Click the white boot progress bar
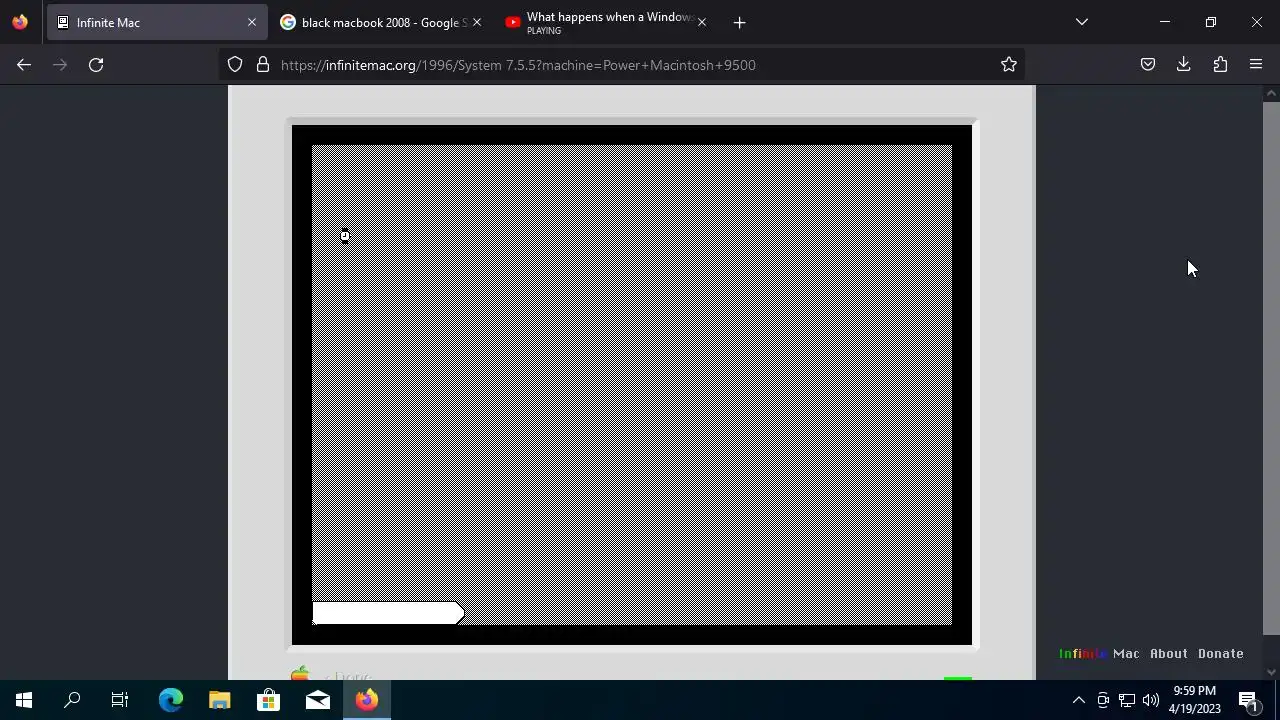Viewport: 1280px width, 720px height. (388, 613)
